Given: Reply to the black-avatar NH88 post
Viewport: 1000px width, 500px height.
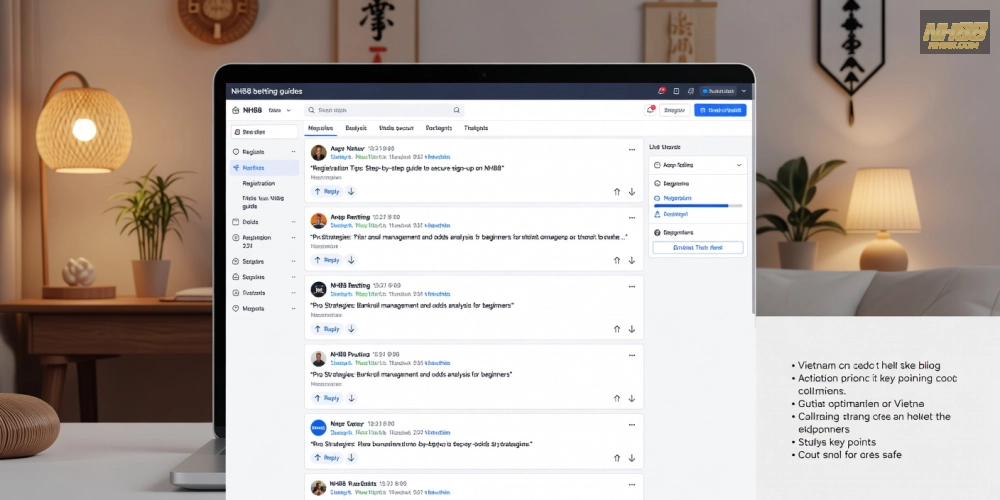Looking at the screenshot, I should coord(327,329).
